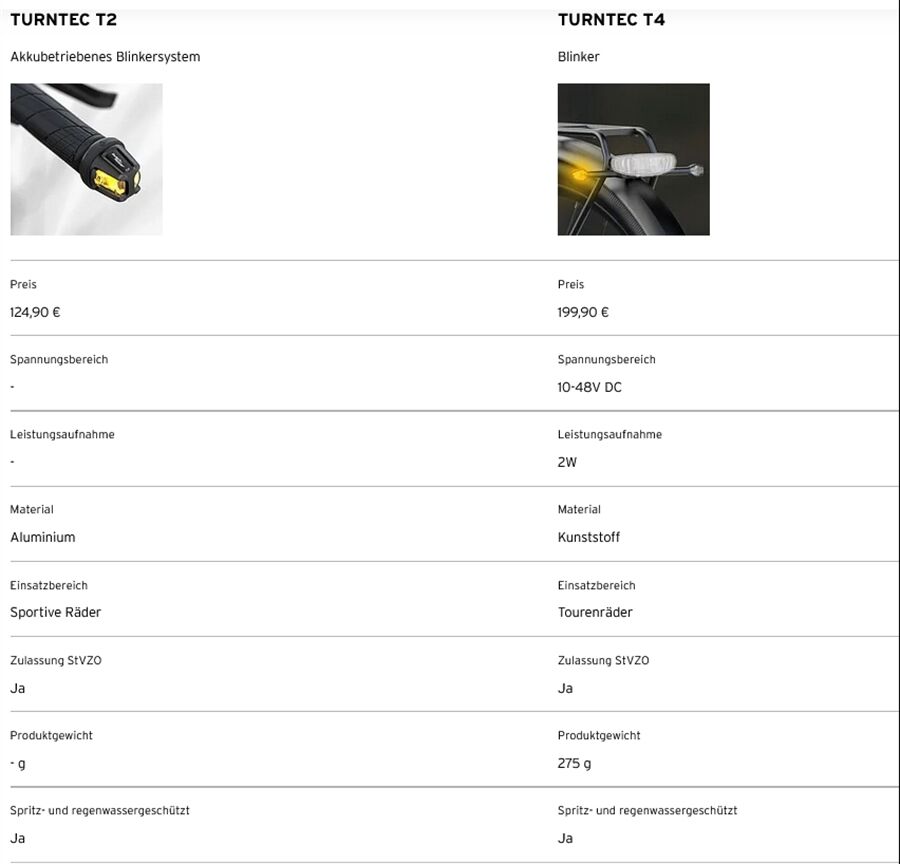
Task: Click the 10-48V DC voltage value
Action: pos(589,387)
